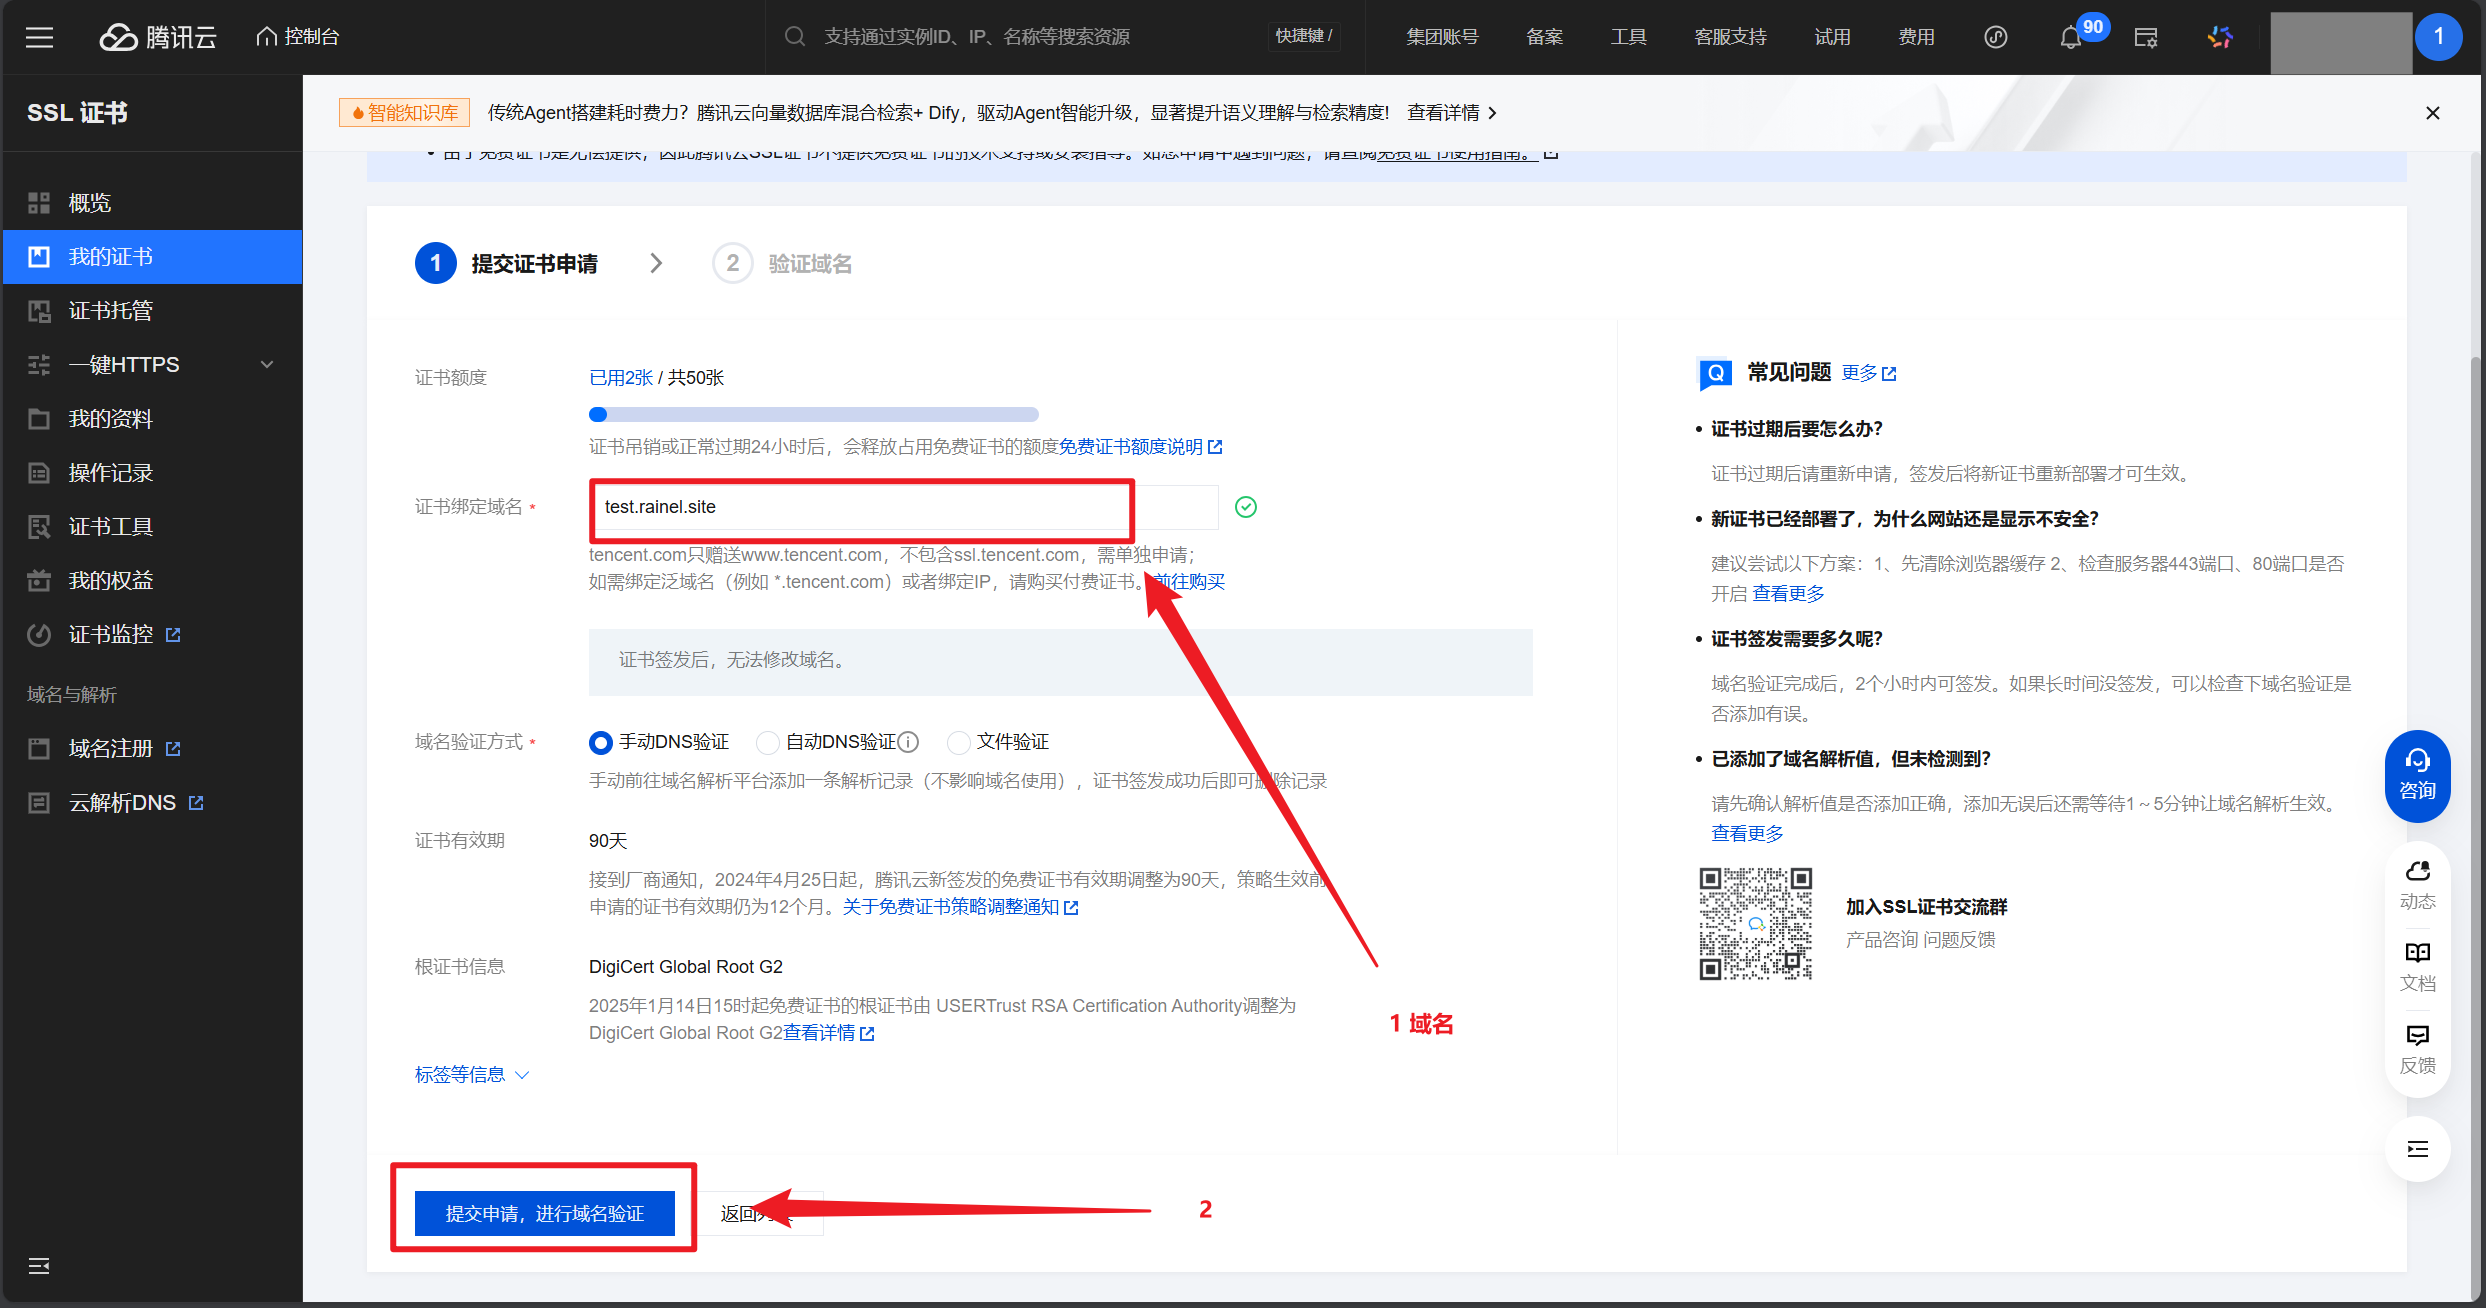Open the 文档 floating icon
Screen dimensions: 2486x1308
tap(2417, 967)
